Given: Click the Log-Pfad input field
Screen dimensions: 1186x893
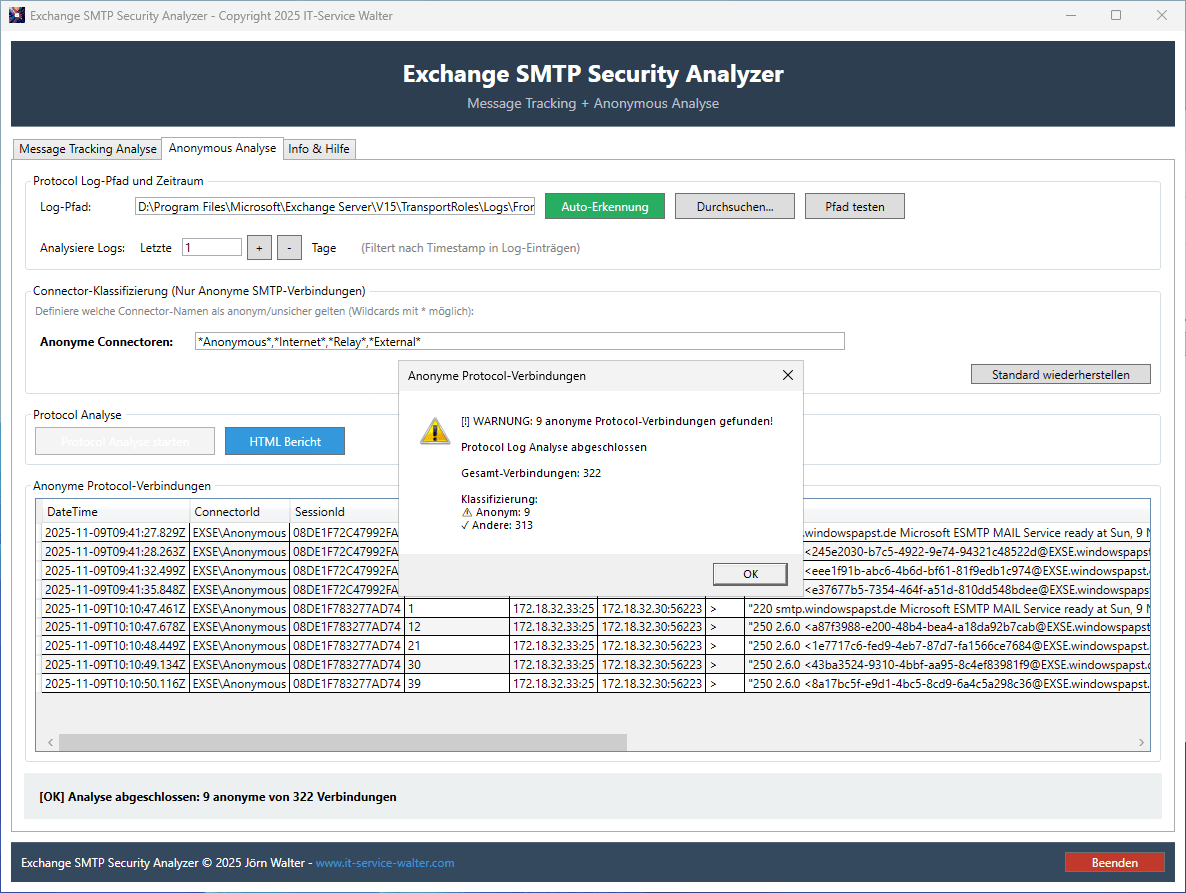Looking at the screenshot, I should pos(335,207).
